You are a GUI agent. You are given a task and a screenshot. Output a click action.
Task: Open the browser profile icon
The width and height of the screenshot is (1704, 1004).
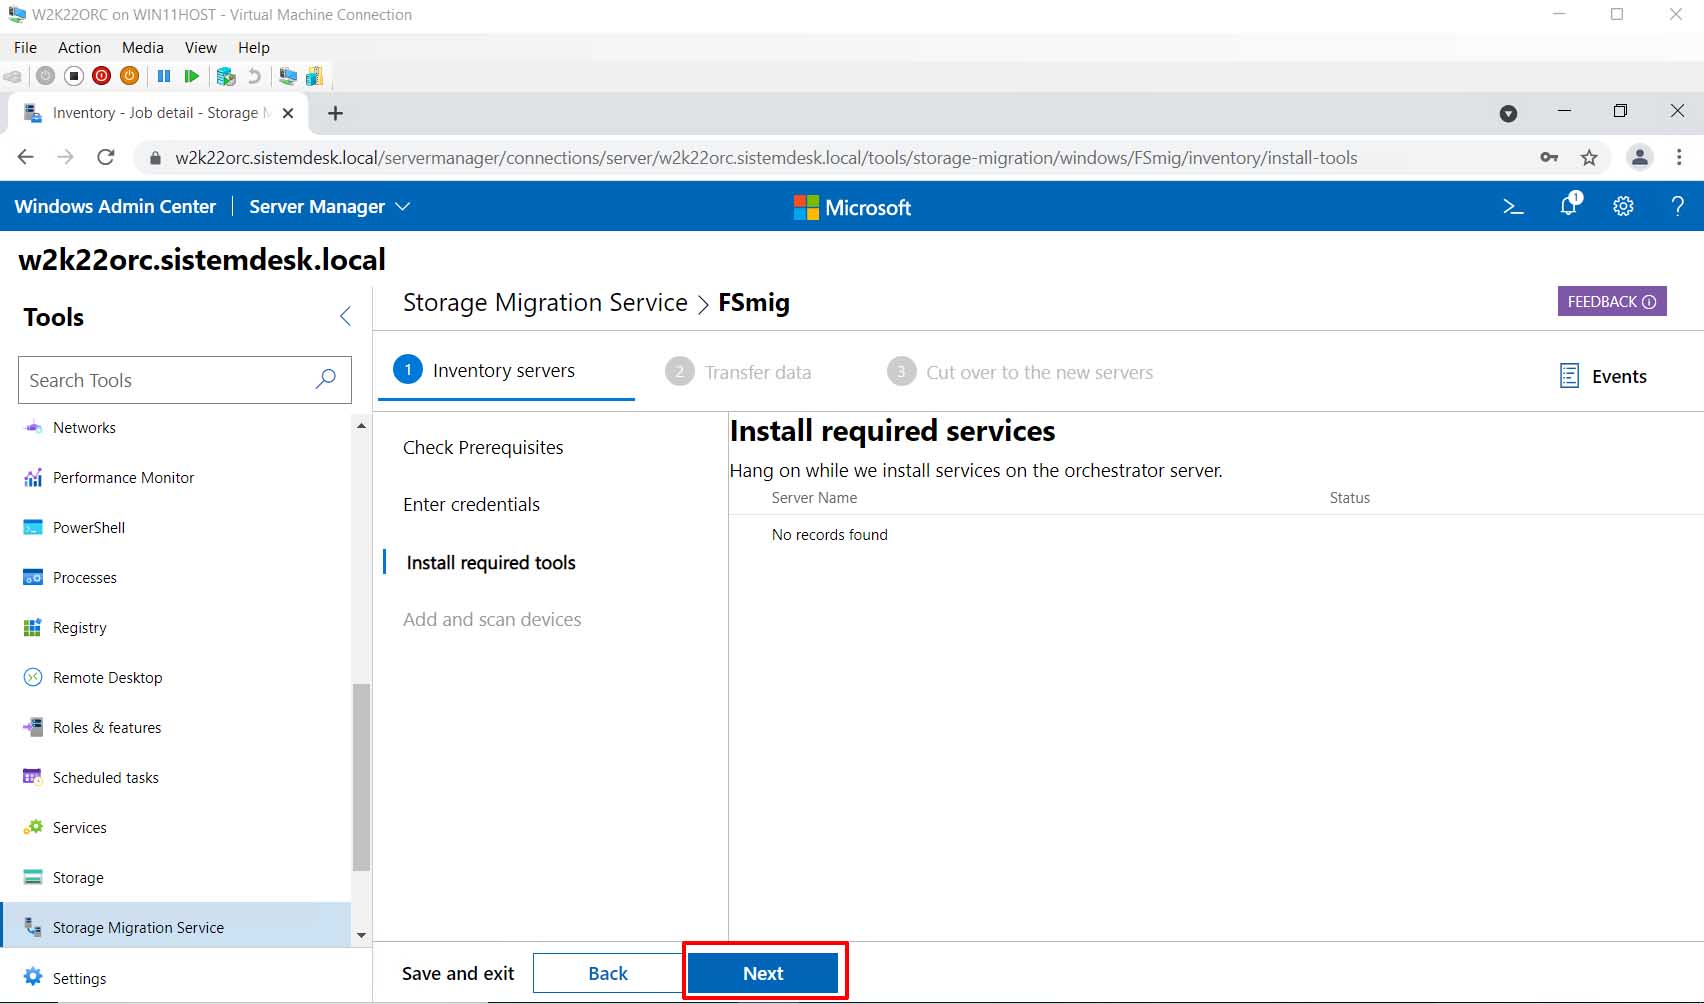[1639, 157]
